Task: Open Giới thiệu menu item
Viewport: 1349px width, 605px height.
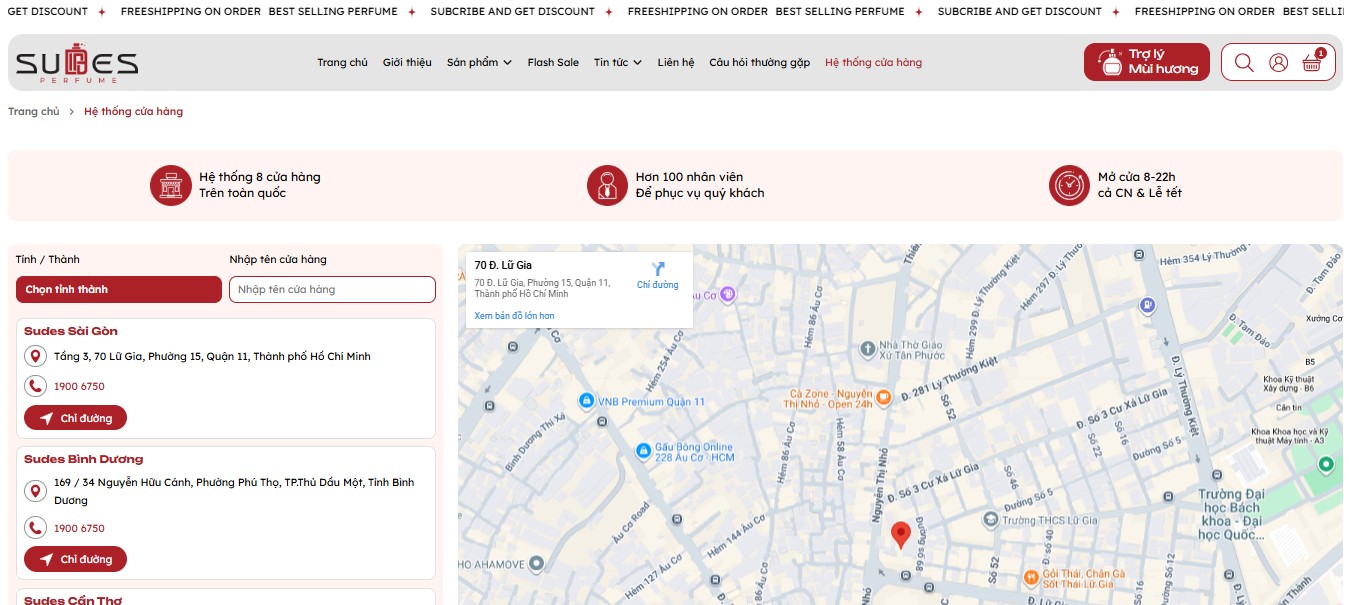Action: click(407, 62)
